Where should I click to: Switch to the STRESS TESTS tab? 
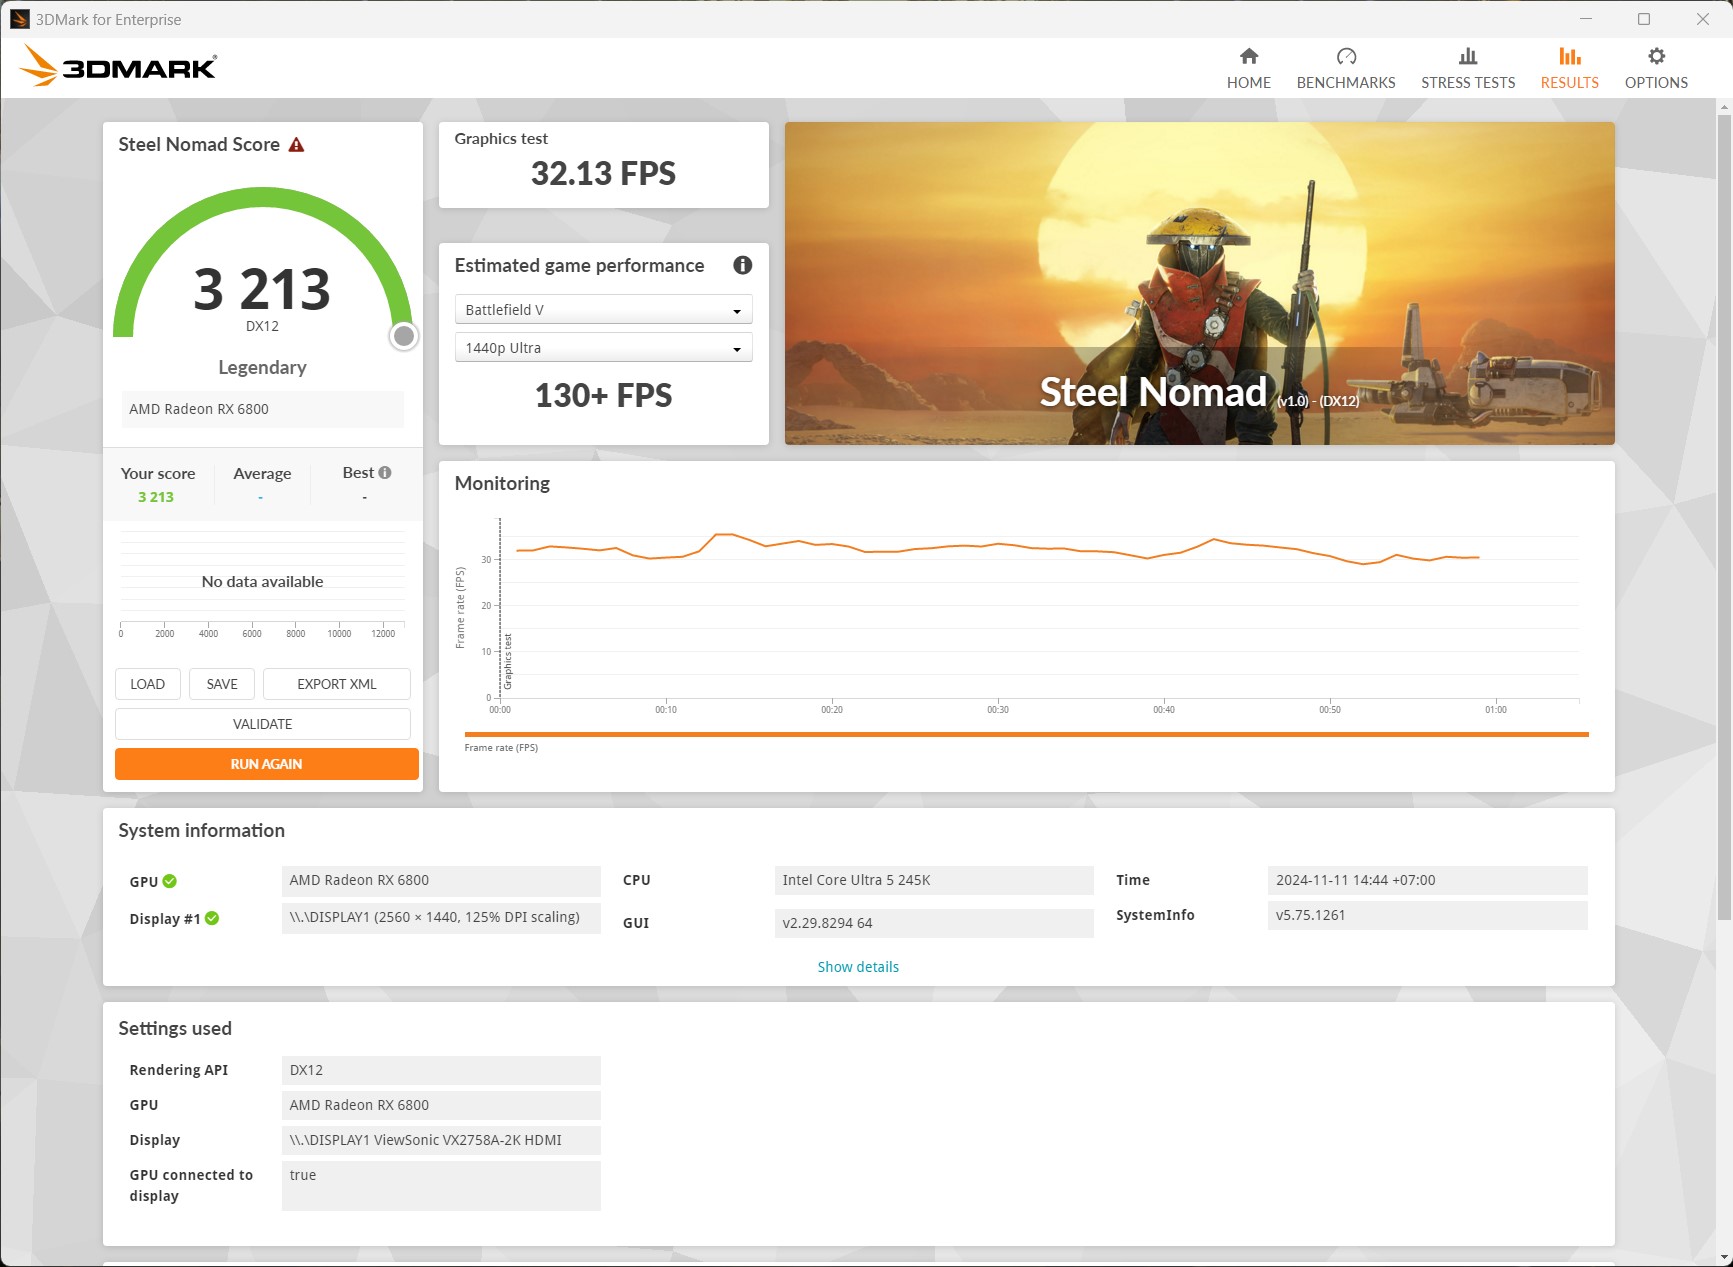[x=1467, y=68]
